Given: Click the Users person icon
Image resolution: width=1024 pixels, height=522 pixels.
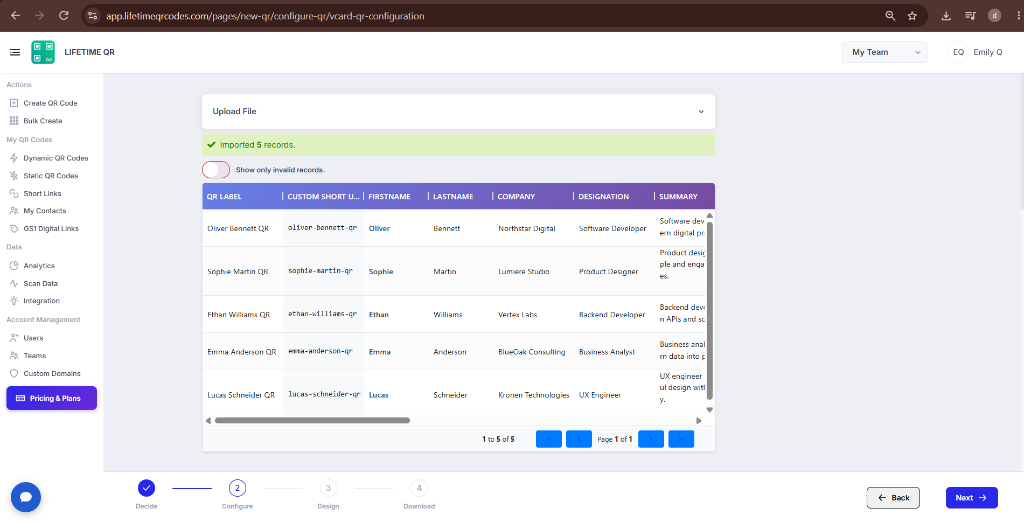Looking at the screenshot, I should coord(14,338).
